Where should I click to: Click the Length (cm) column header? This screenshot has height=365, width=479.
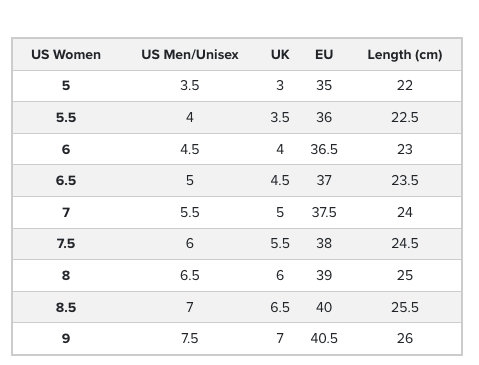click(405, 55)
